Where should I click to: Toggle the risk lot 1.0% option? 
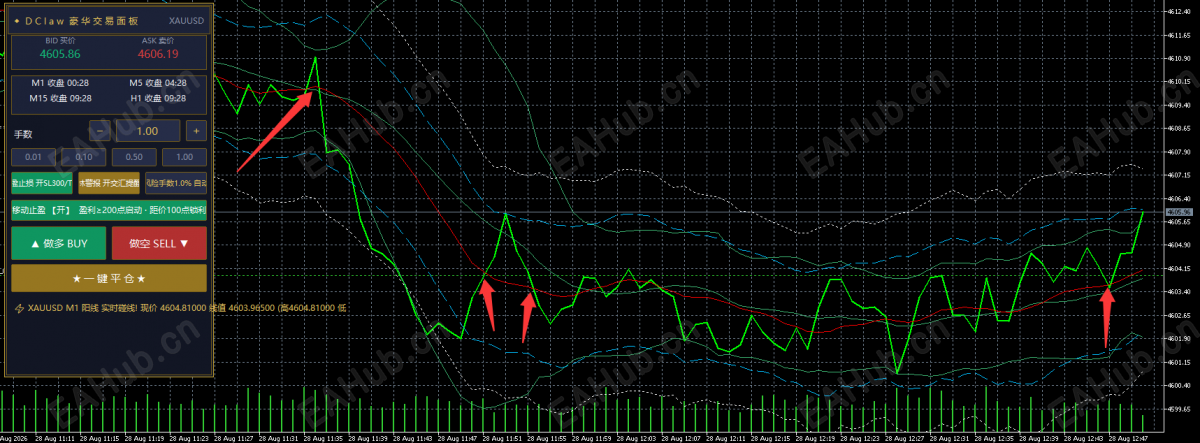click(176, 184)
